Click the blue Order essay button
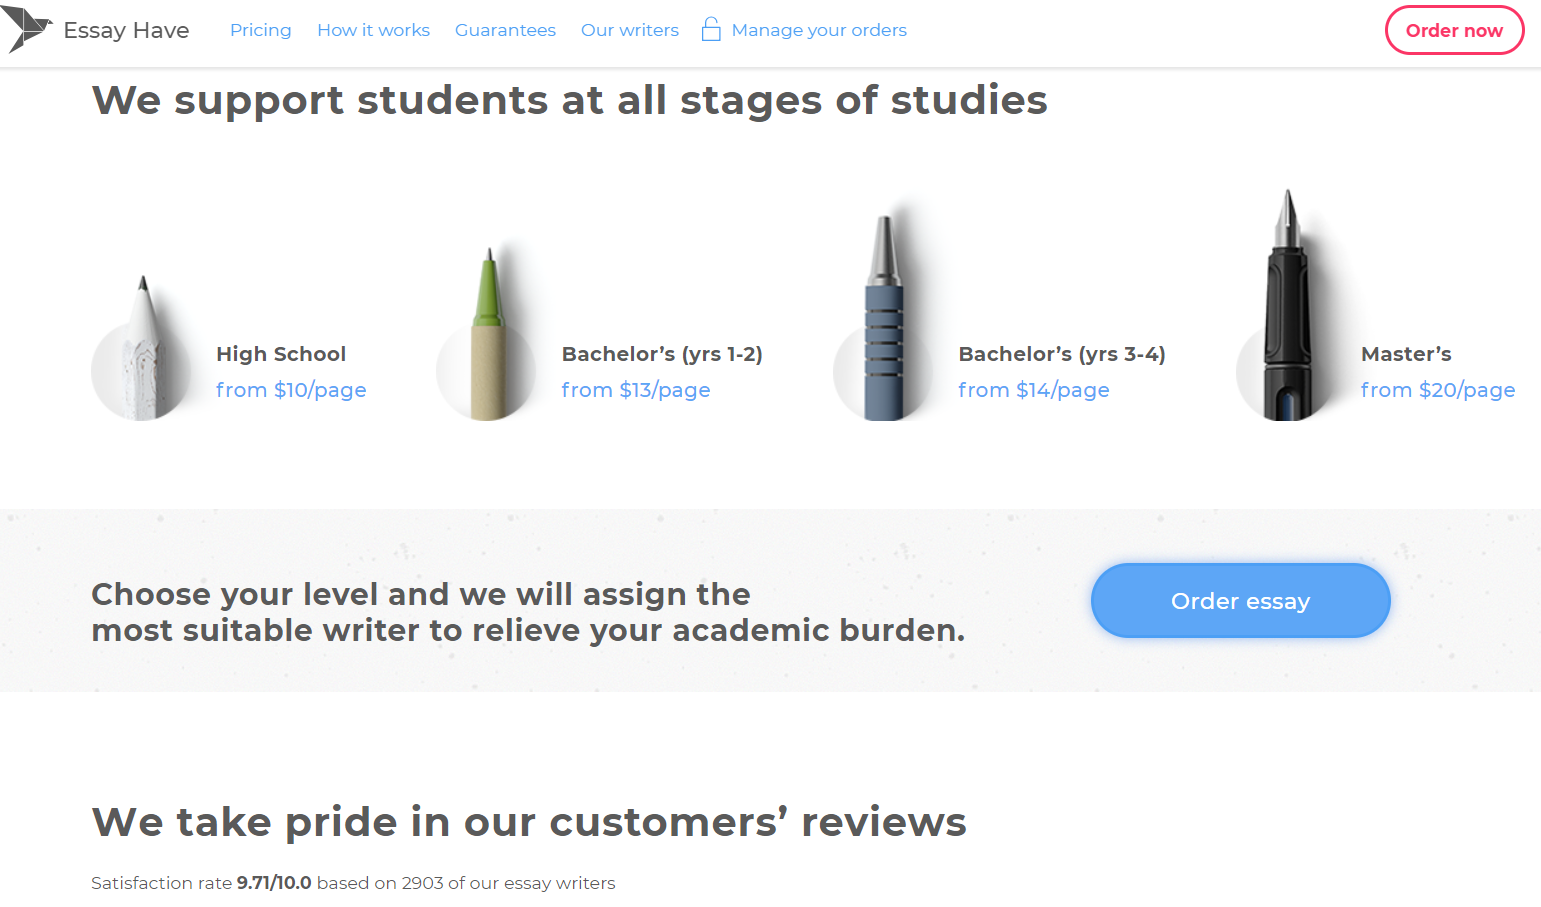Image resolution: width=1541 pixels, height=907 pixels. 1240,600
